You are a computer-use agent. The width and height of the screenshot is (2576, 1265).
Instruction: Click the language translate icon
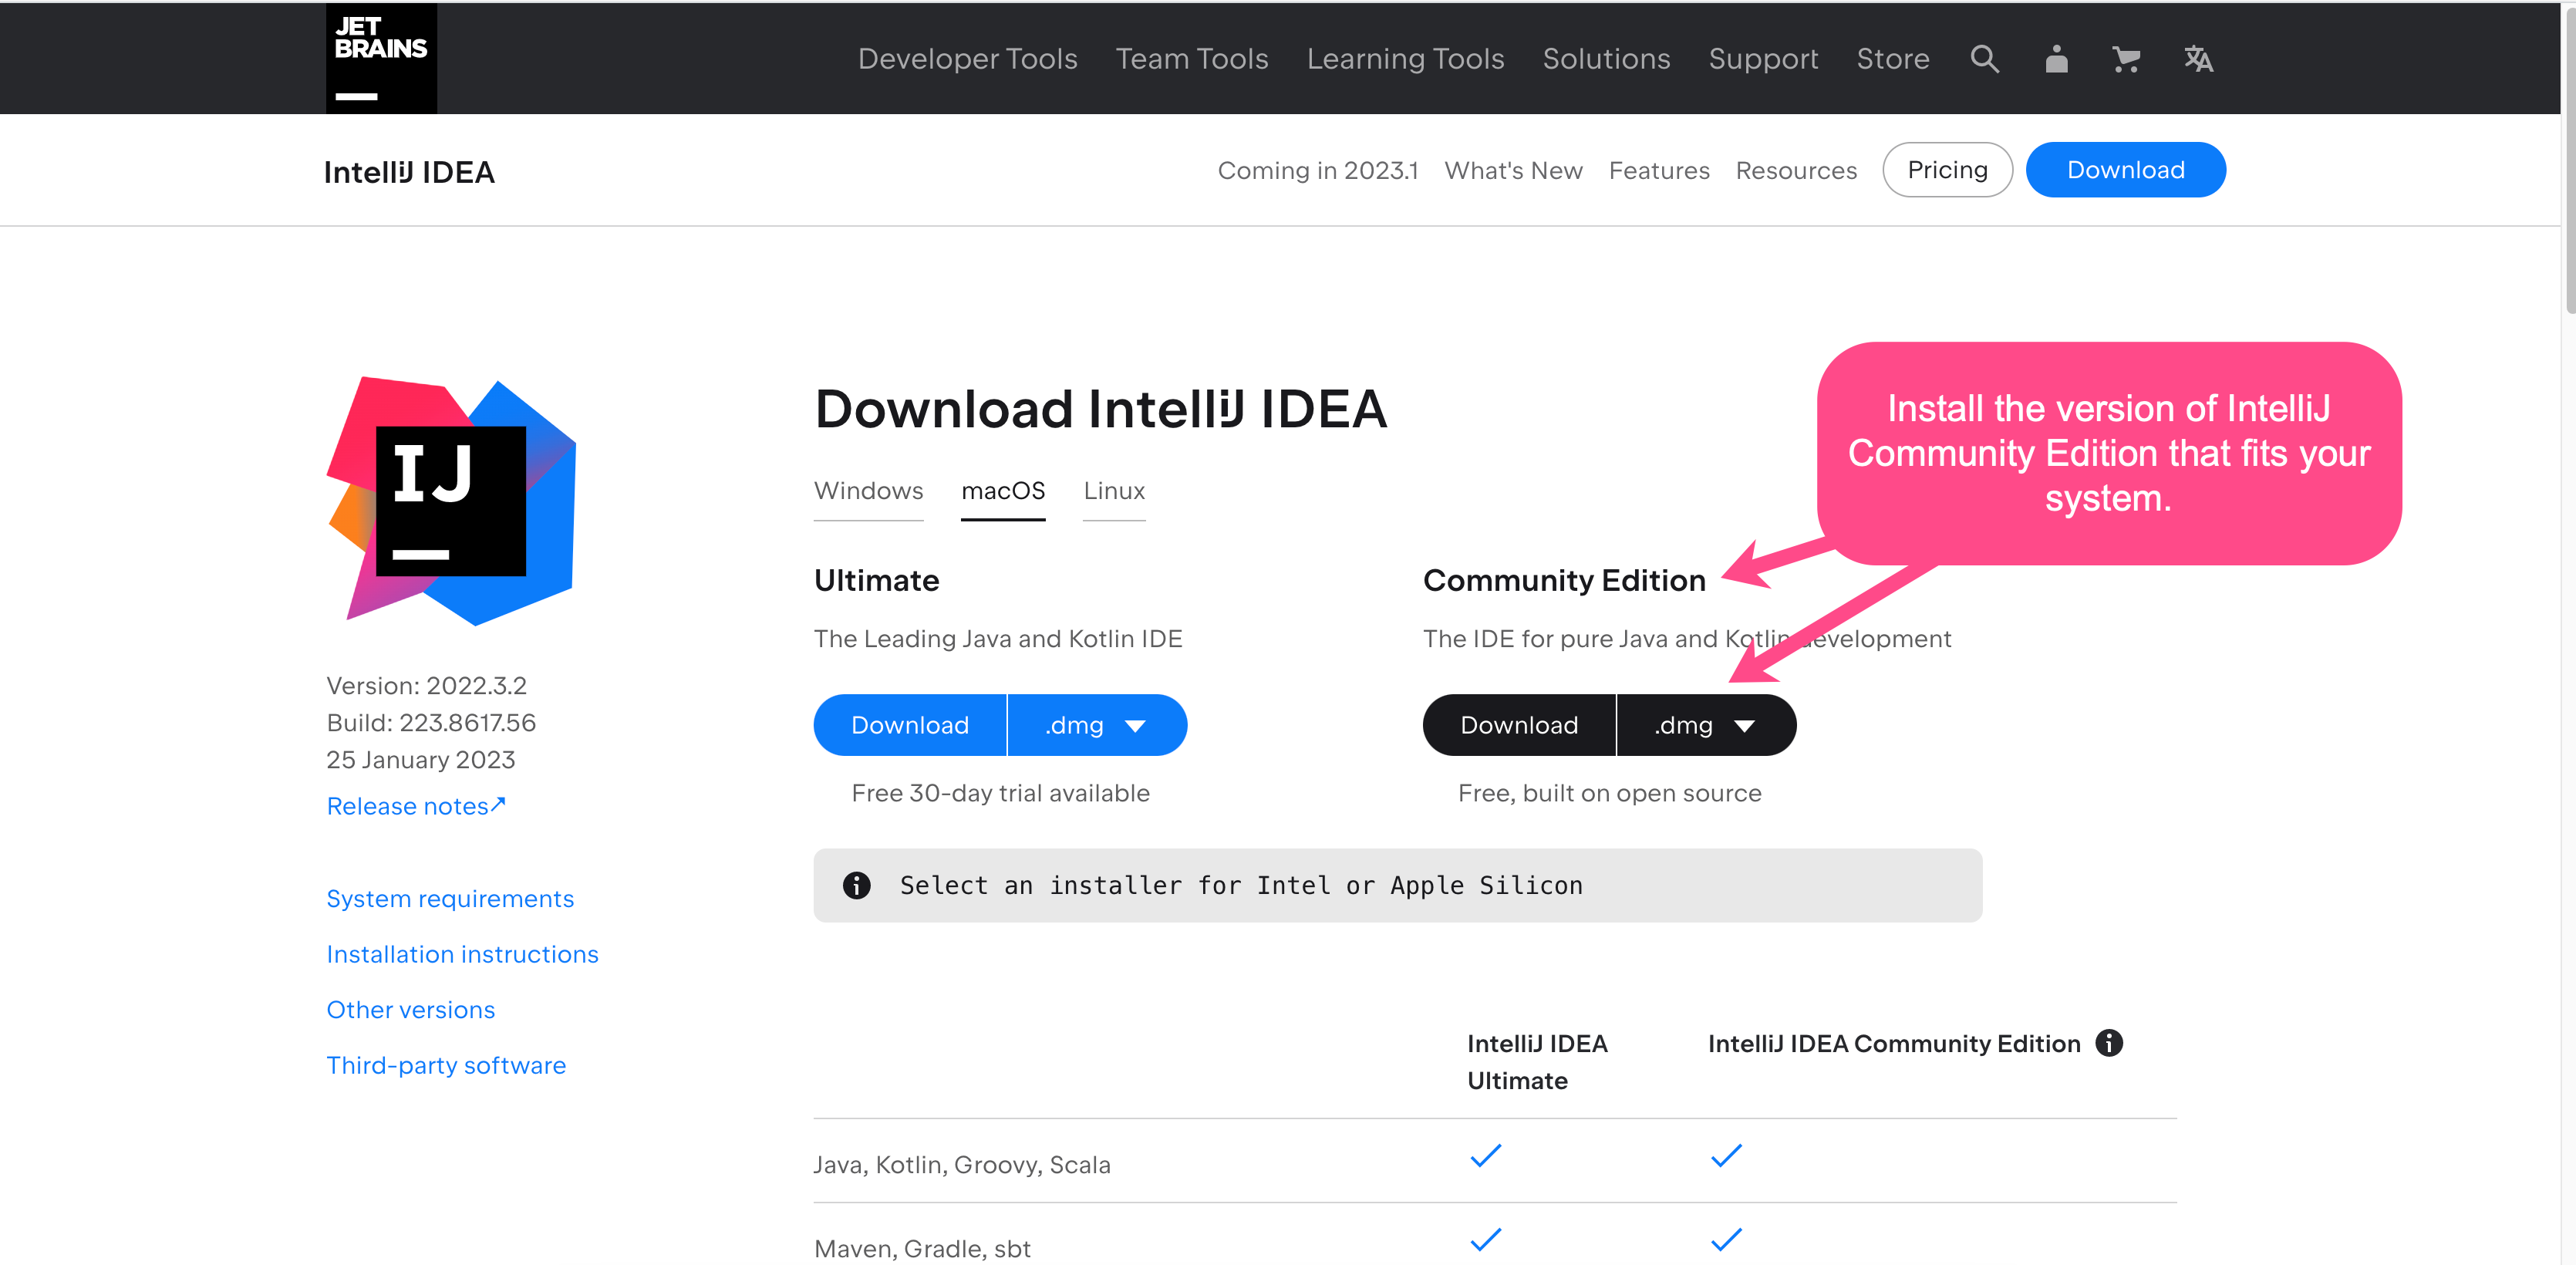click(x=2198, y=59)
